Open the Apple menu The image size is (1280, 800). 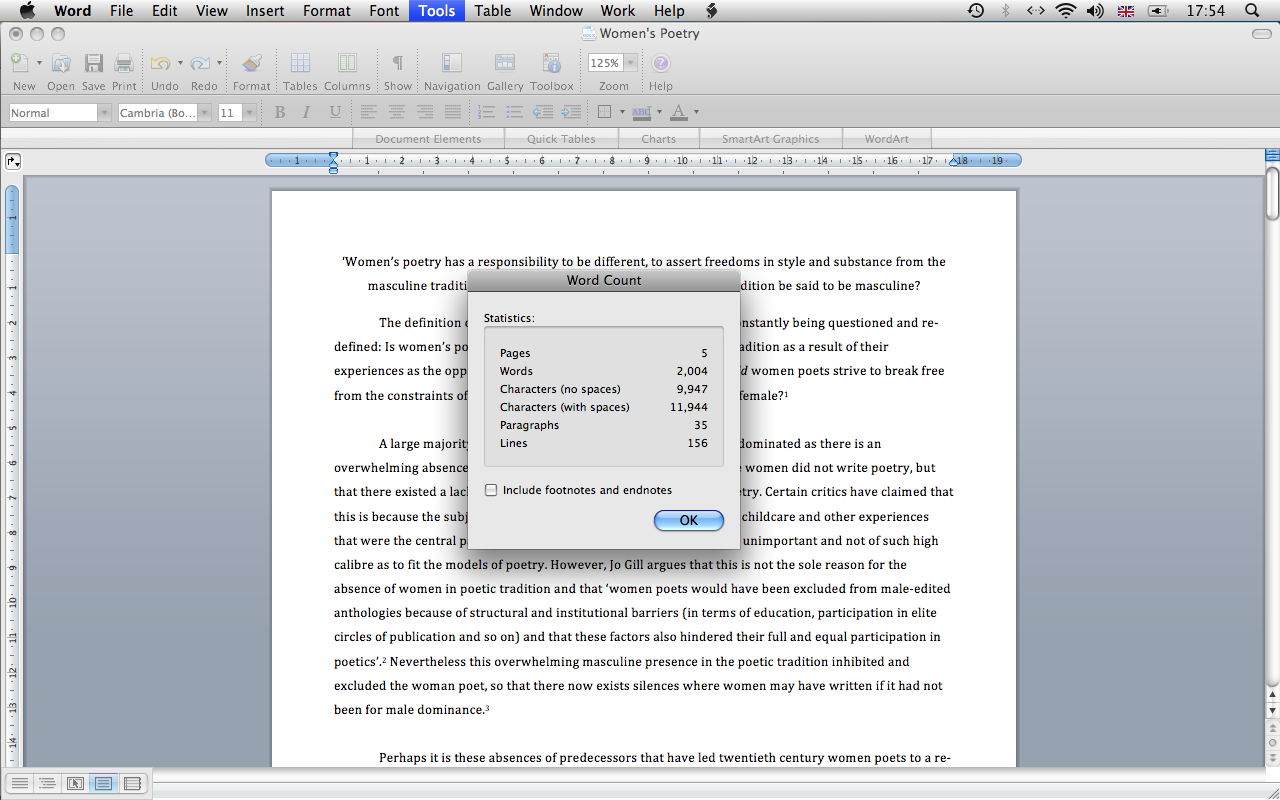(x=27, y=11)
